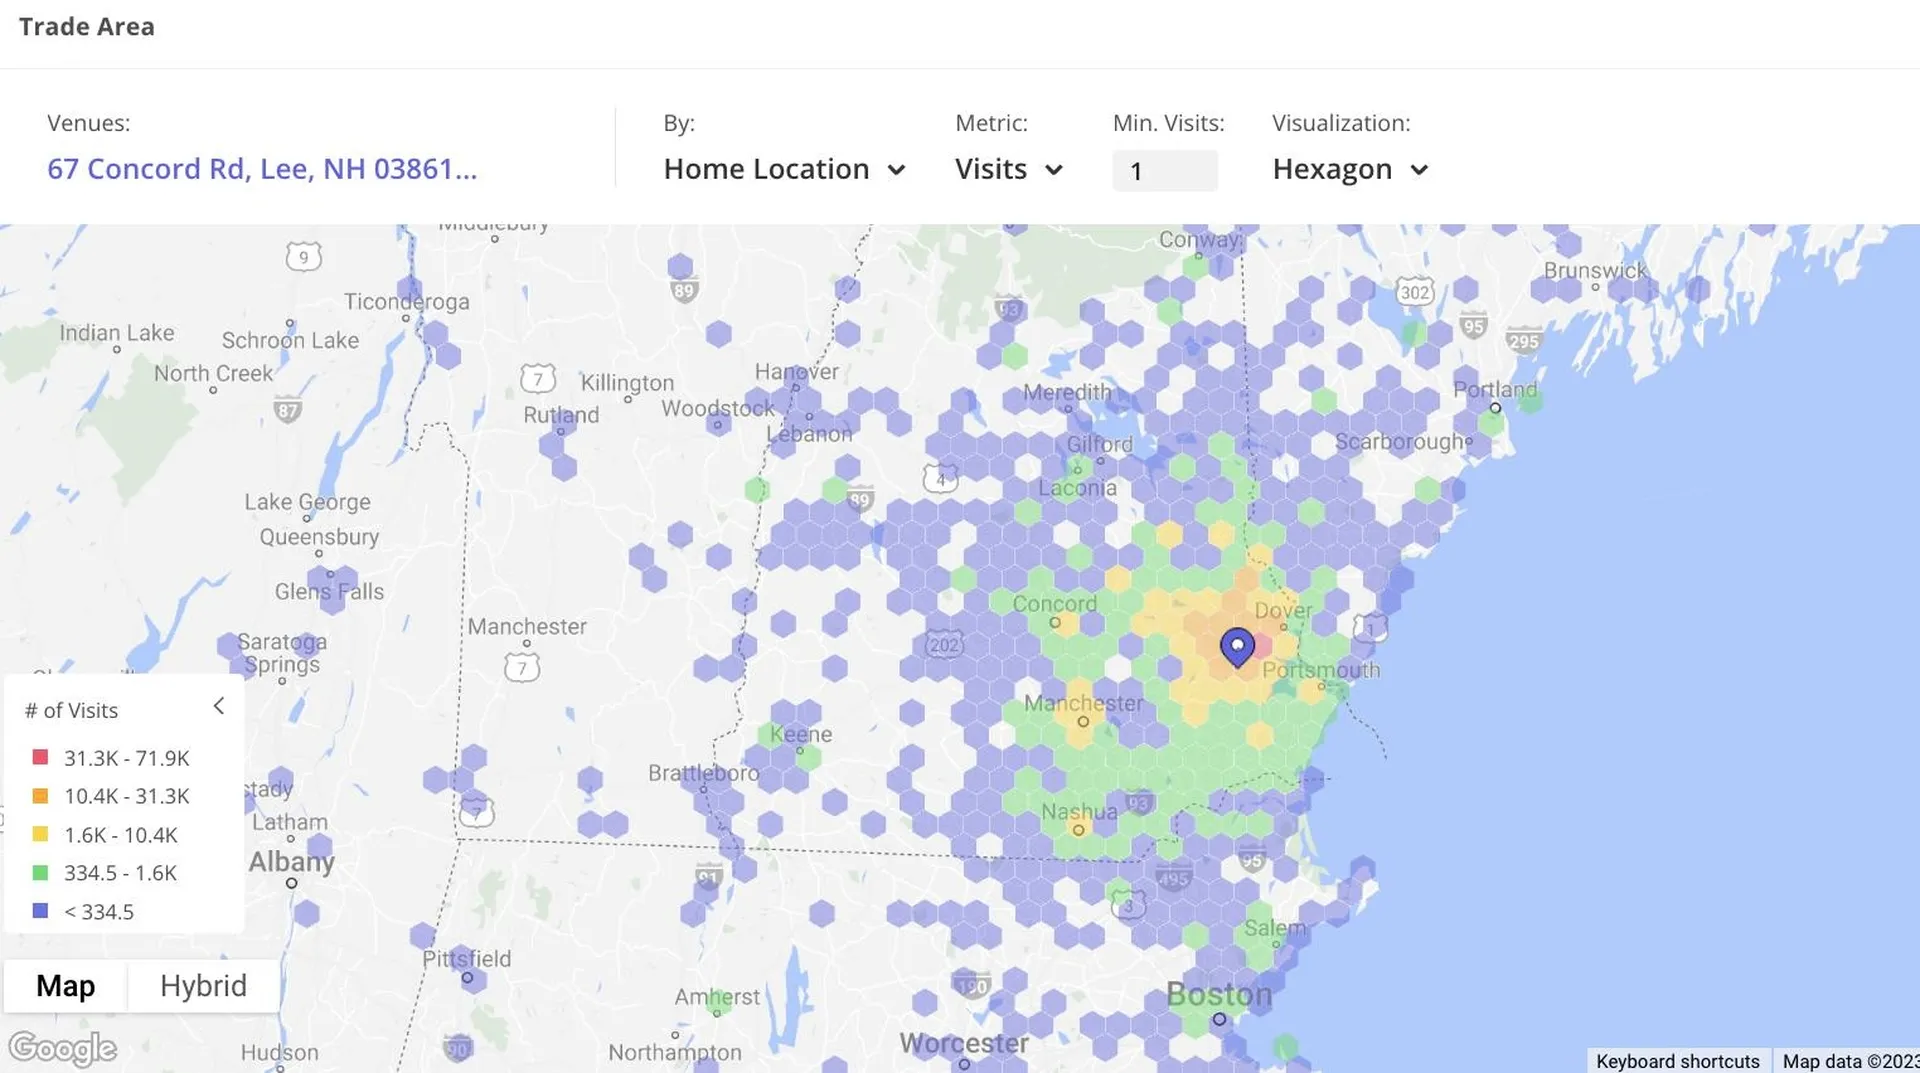Screen dimensions: 1920x1073
Task: Select the Map view tab
Action: (x=66, y=985)
